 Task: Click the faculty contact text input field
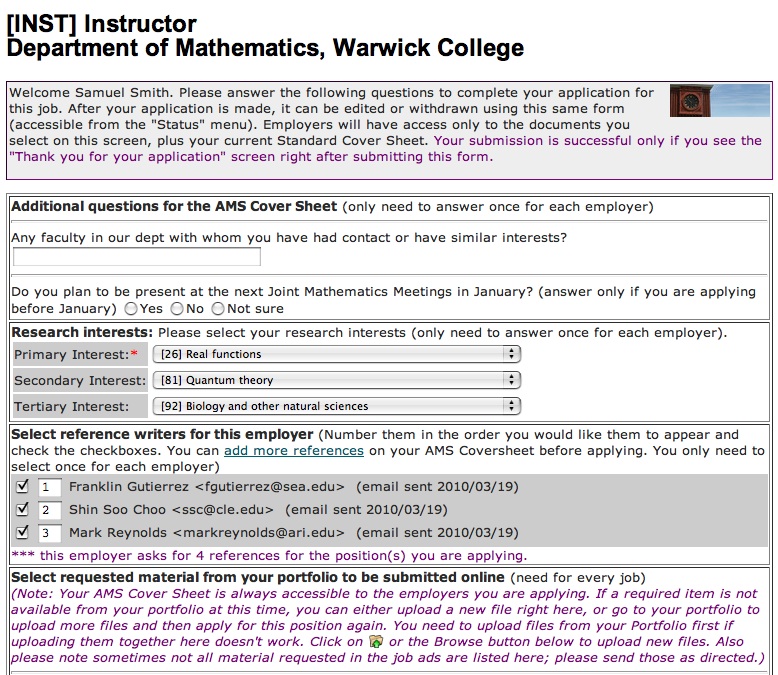click(x=136, y=257)
